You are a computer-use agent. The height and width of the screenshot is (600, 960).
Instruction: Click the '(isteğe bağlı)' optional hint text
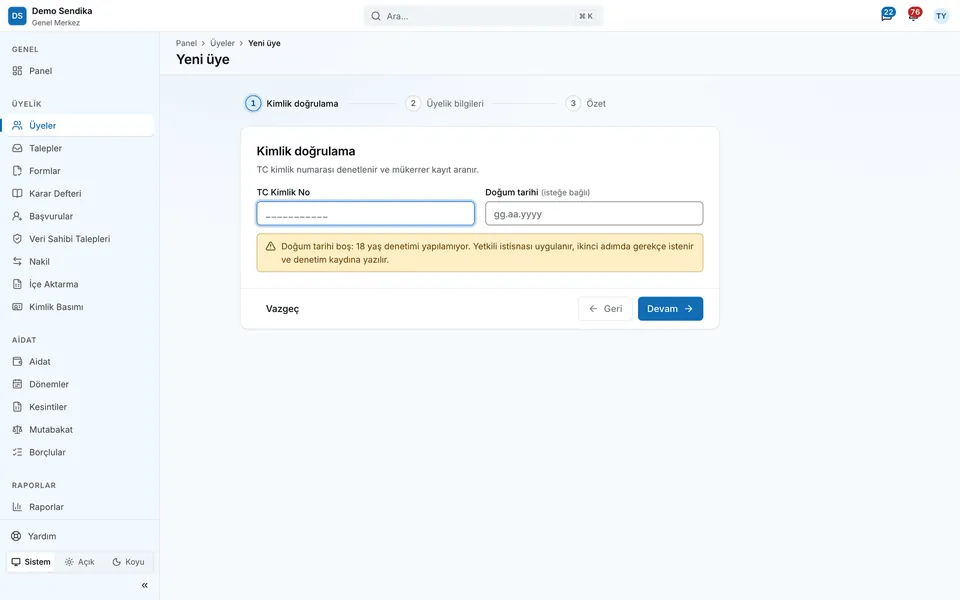pos(566,193)
